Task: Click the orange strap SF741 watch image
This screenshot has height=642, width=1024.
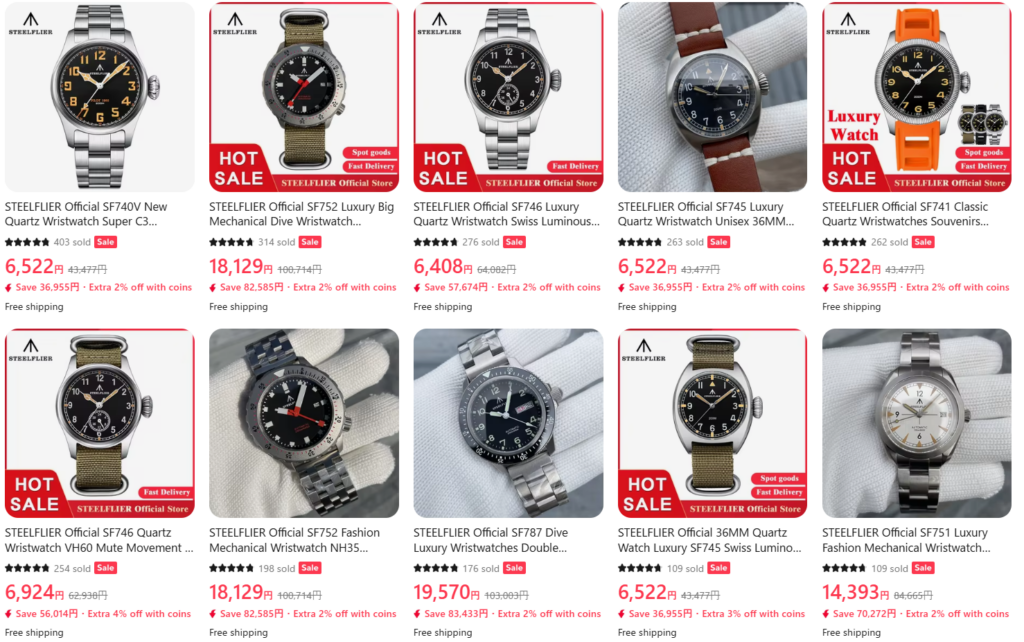Action: pos(916,97)
